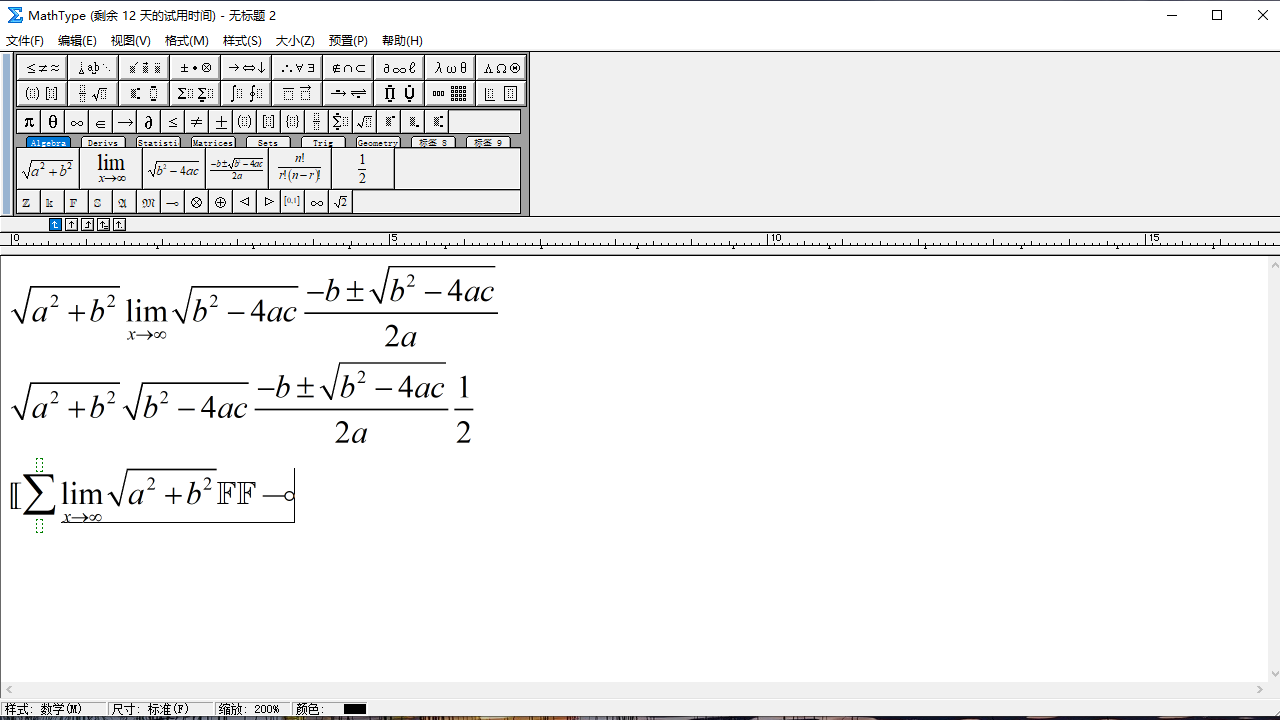Image resolution: width=1280 pixels, height=720 pixels.
Task: Open the logical symbols palette (∴ ∀ ∃)
Action: pyautogui.click(x=297, y=68)
